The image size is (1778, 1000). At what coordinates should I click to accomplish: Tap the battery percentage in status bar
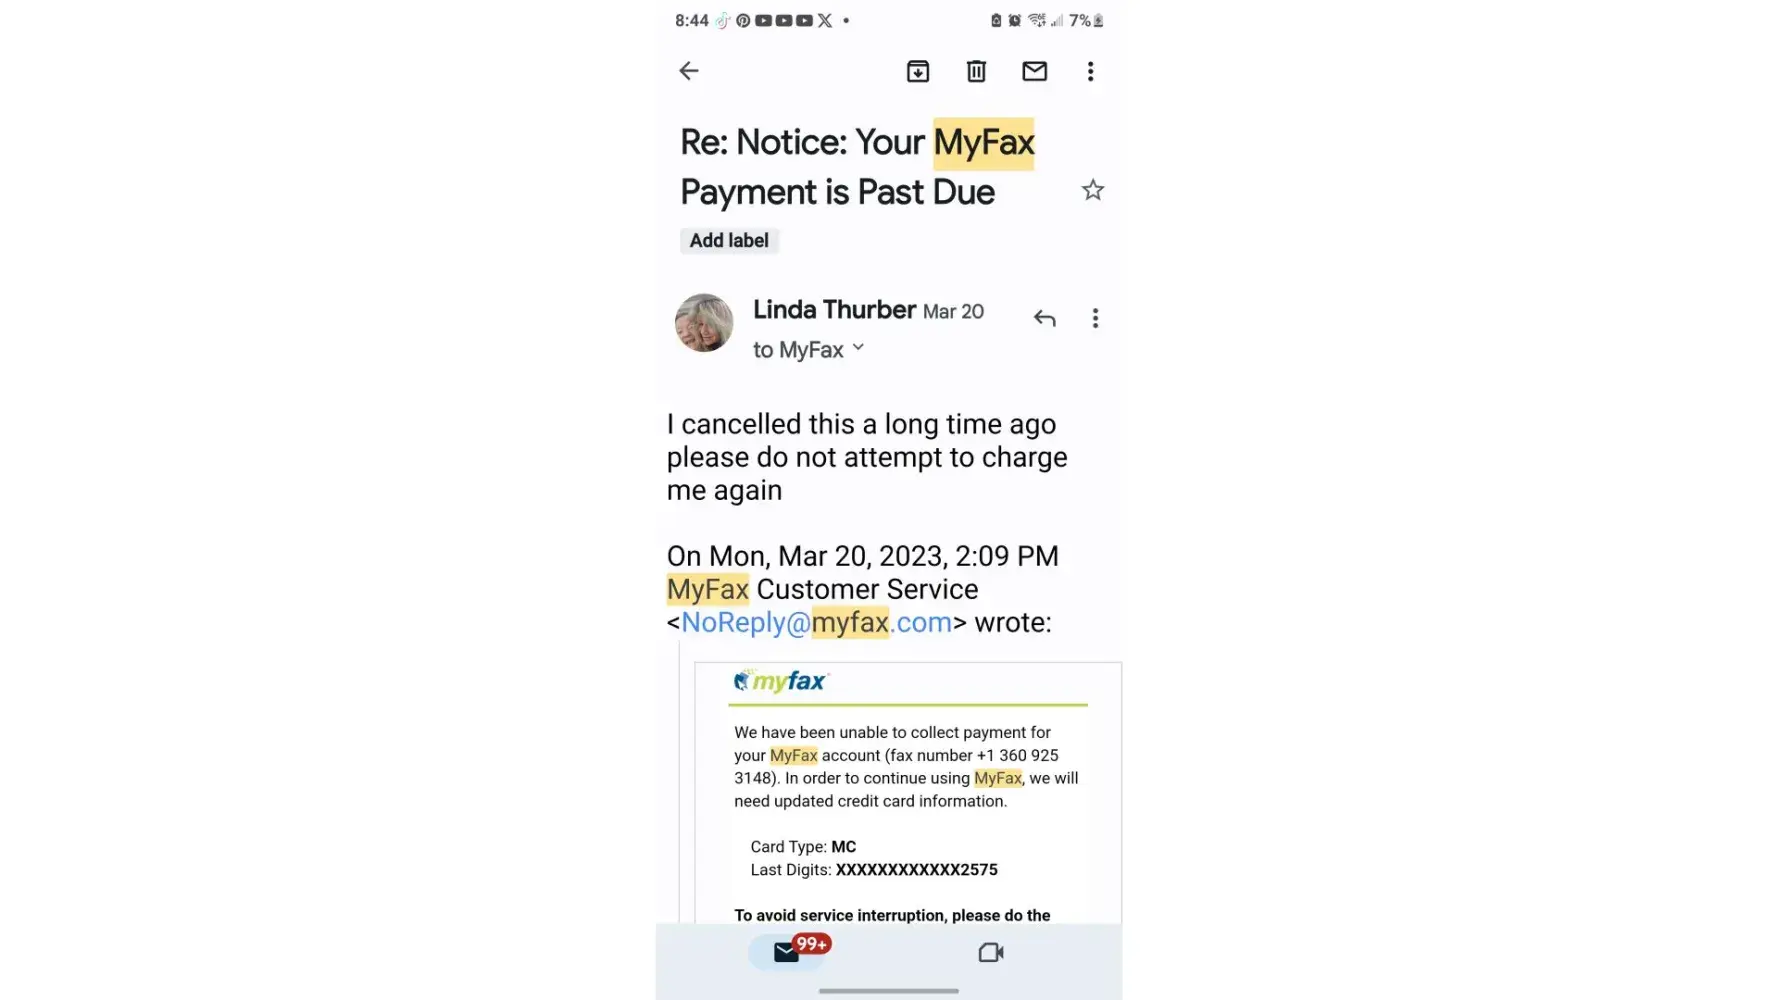pyautogui.click(x=1080, y=20)
